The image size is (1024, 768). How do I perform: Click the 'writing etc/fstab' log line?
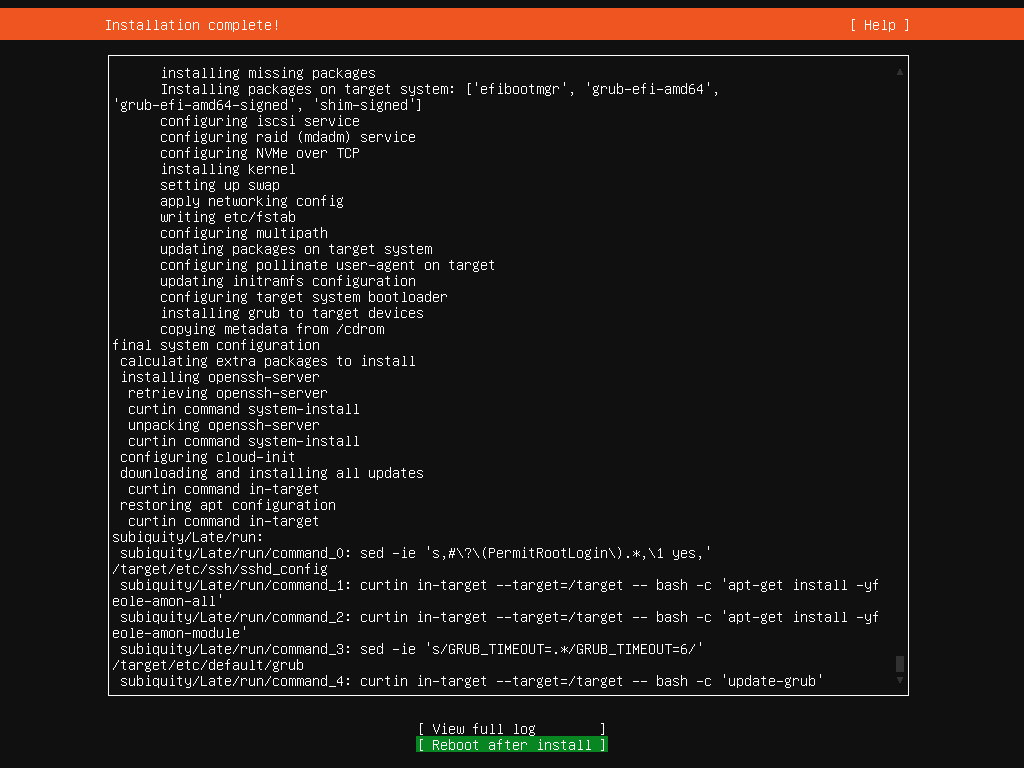(228, 217)
